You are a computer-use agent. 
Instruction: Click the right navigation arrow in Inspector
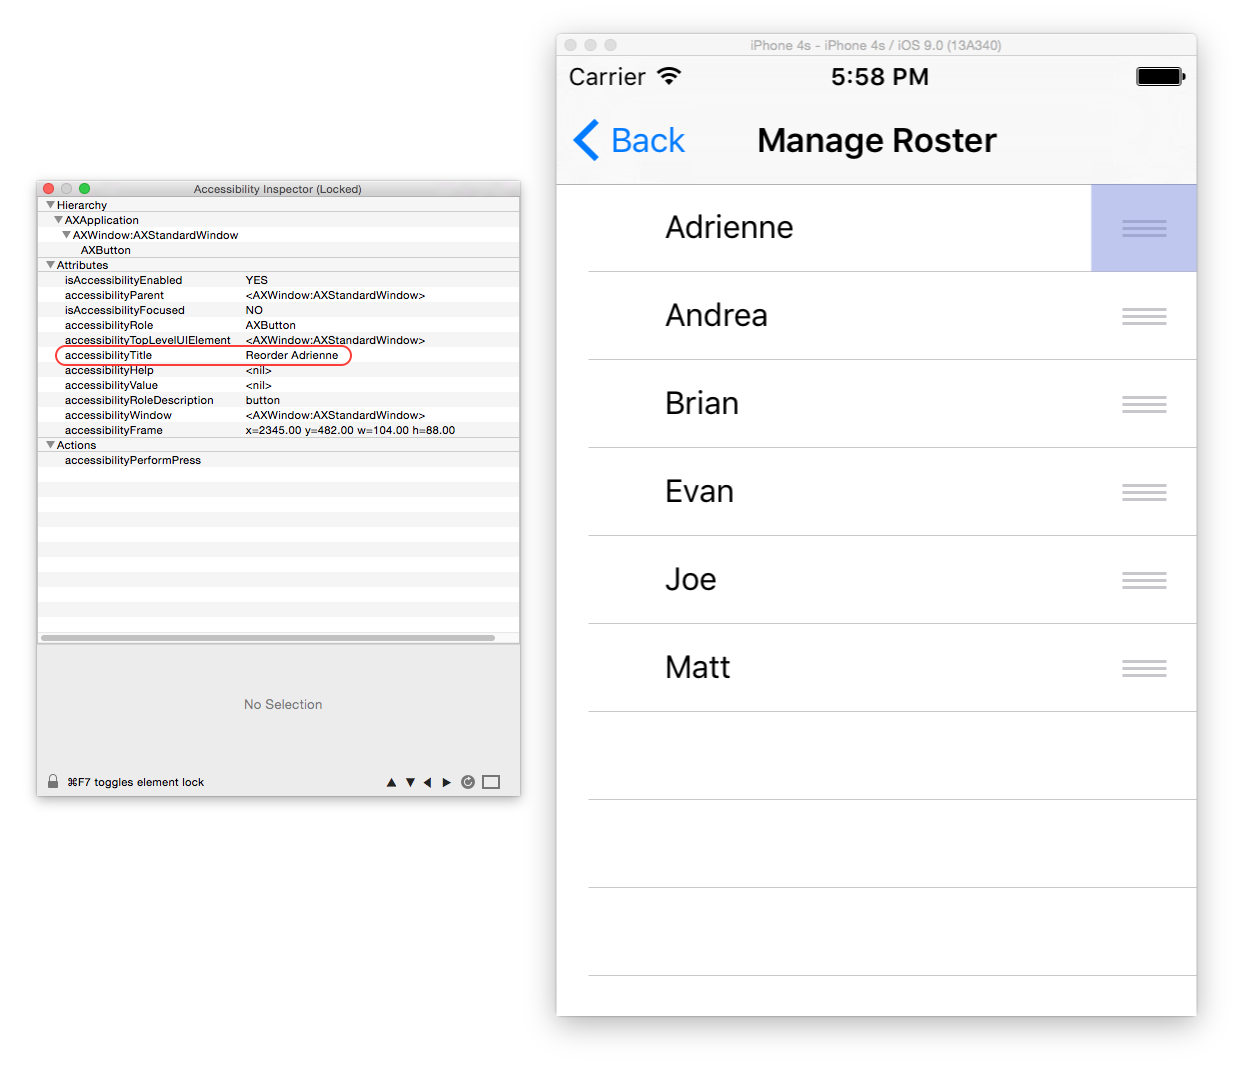[447, 782]
